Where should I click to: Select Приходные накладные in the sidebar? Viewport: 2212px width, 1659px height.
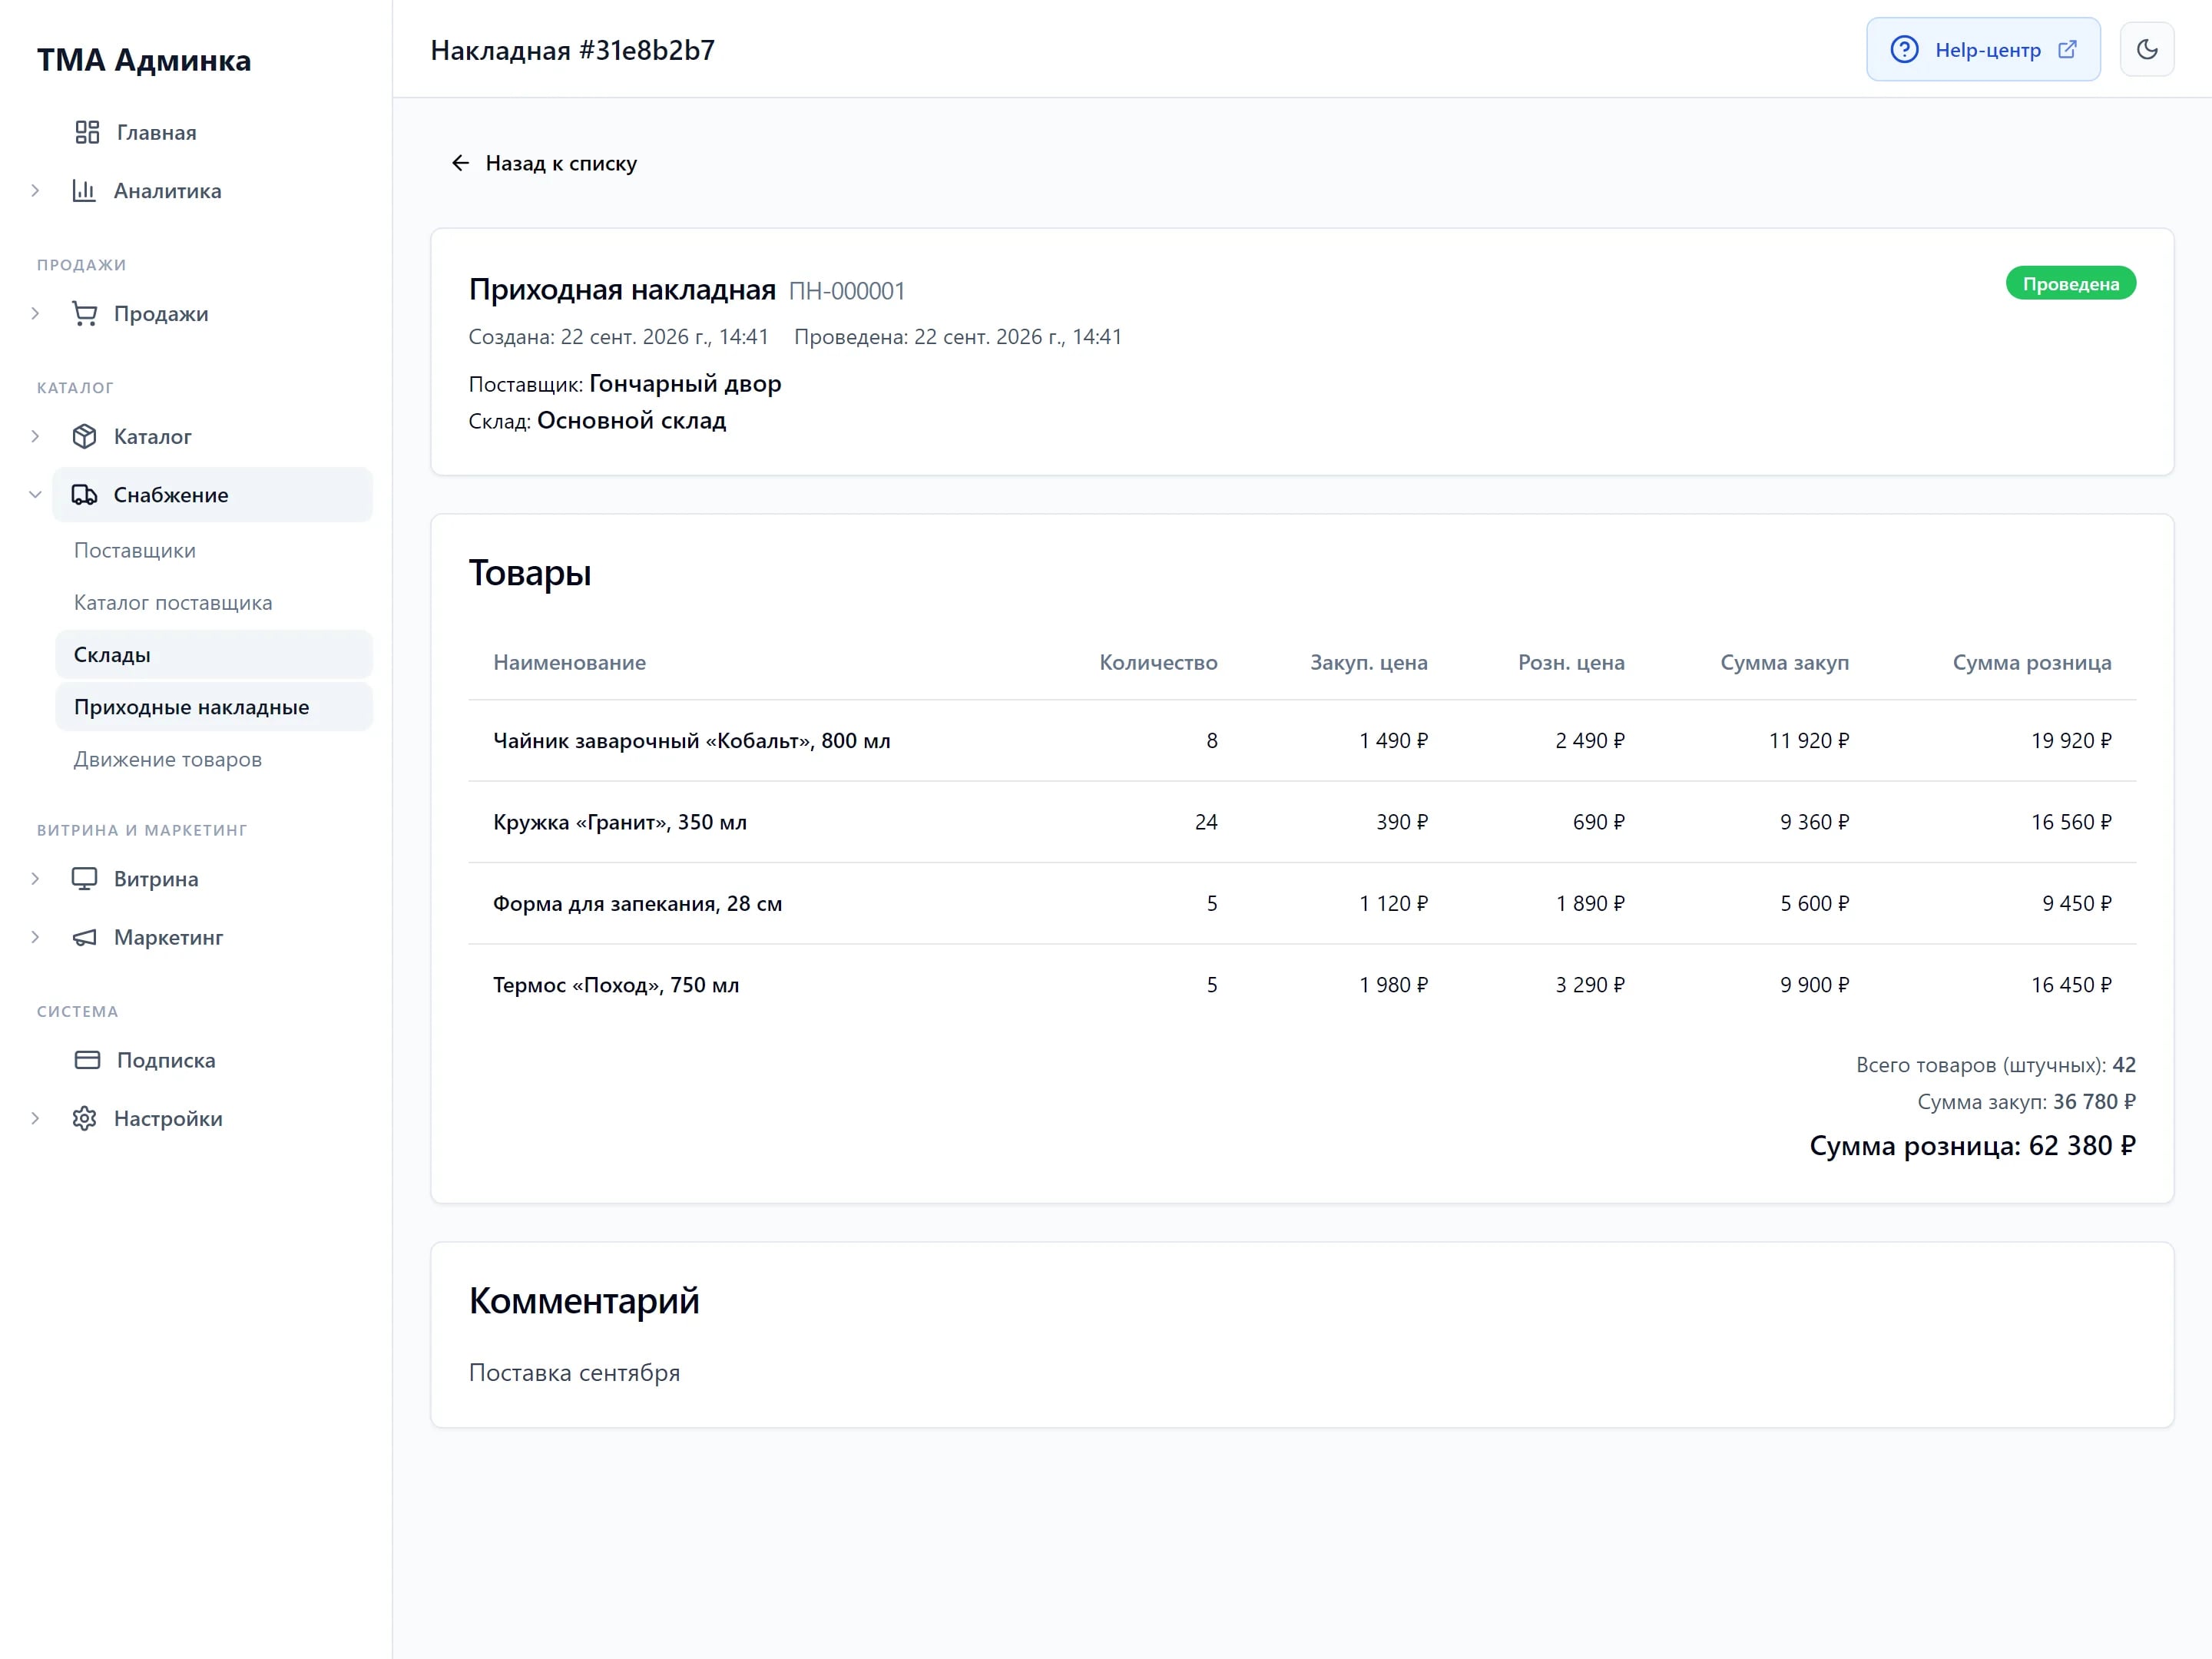214,707
